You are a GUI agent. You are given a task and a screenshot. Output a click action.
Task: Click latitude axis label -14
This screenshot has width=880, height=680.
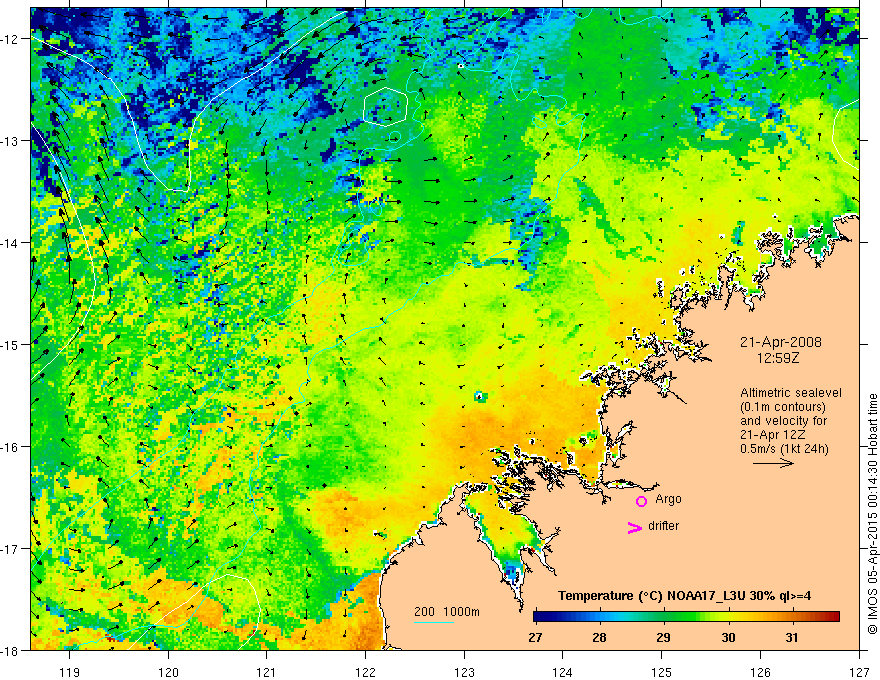tap(10, 243)
